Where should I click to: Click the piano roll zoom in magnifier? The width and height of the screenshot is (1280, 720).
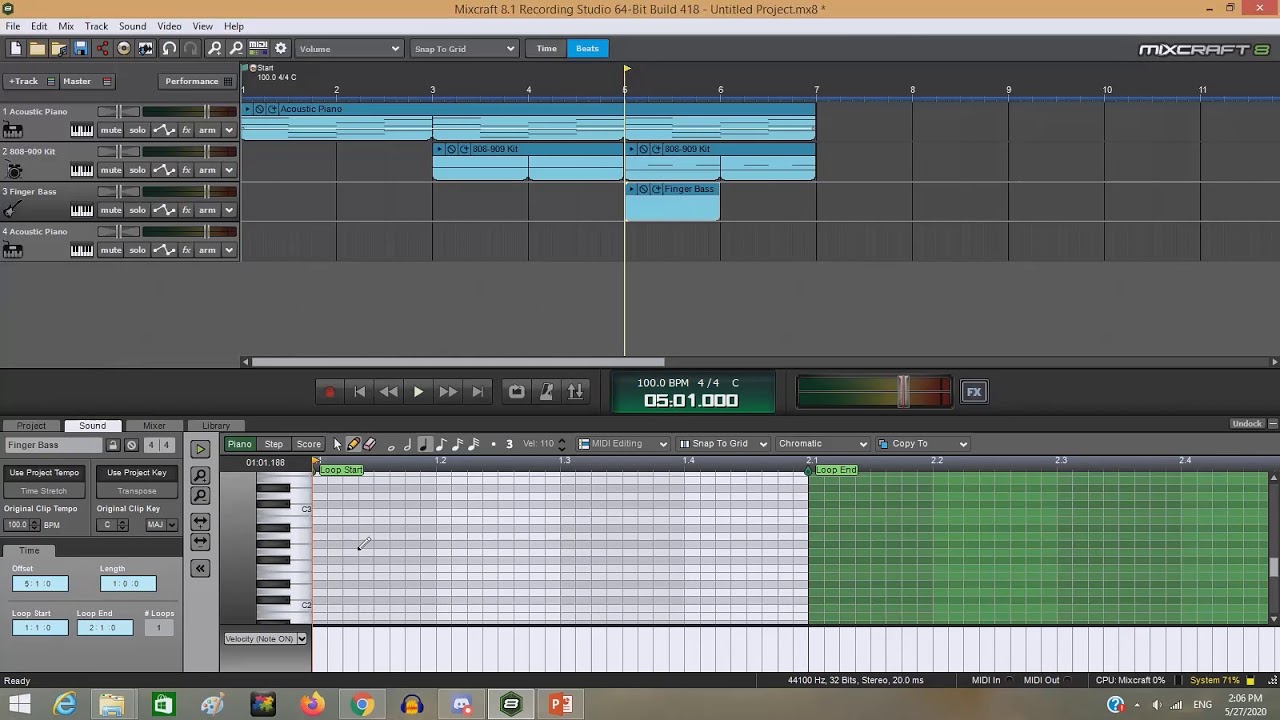pyautogui.click(x=200, y=476)
